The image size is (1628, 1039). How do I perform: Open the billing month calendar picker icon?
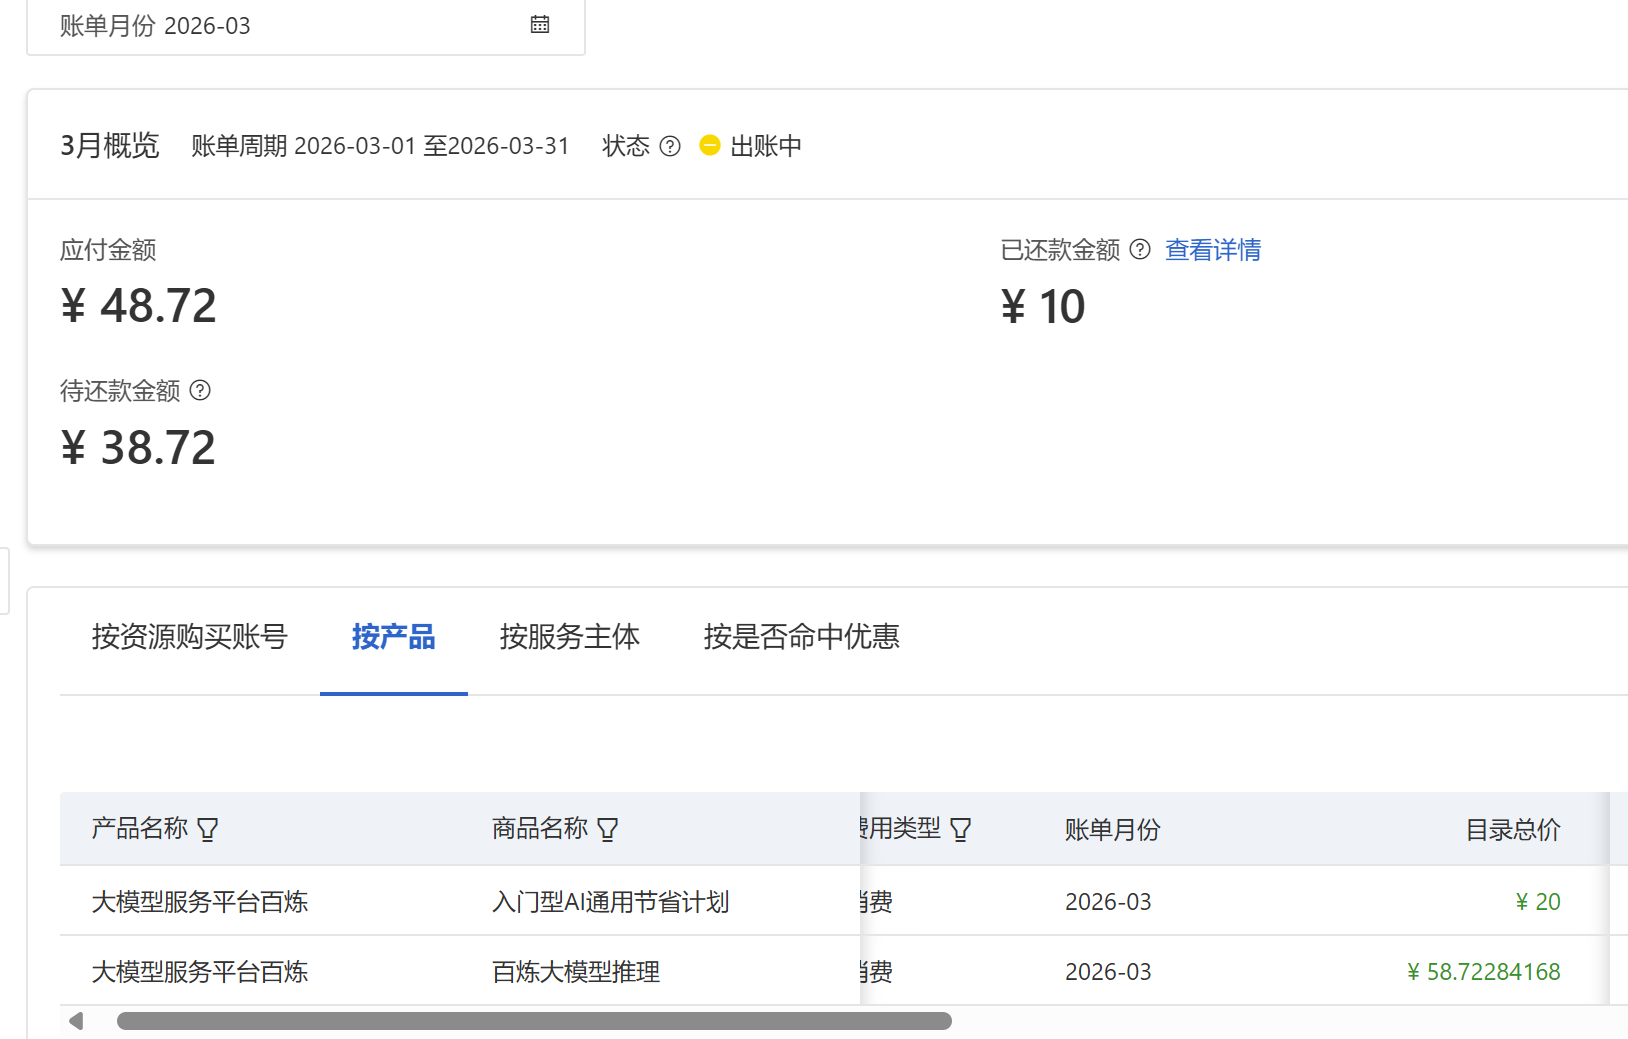[x=540, y=25]
